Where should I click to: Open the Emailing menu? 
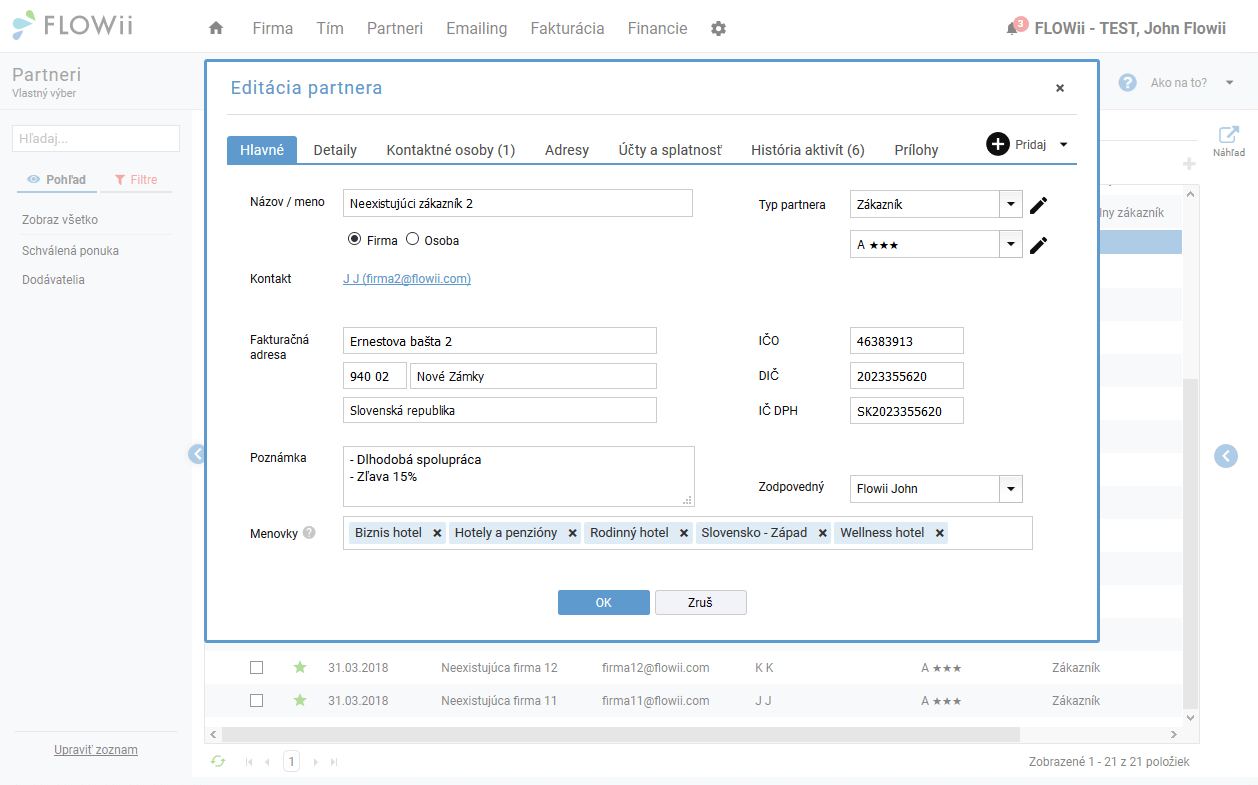coord(477,28)
